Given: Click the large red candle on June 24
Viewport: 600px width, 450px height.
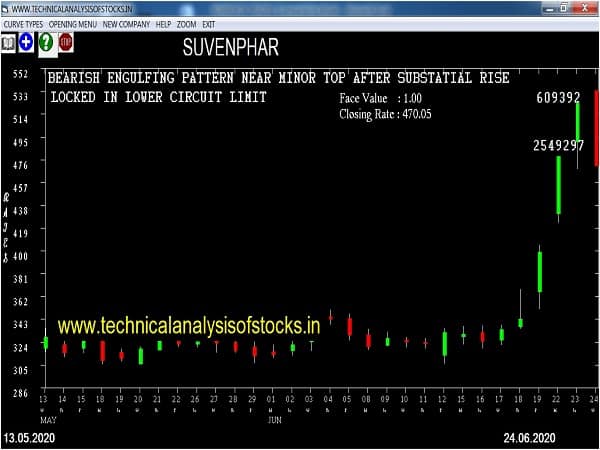Looking at the screenshot, I should coord(596,127).
